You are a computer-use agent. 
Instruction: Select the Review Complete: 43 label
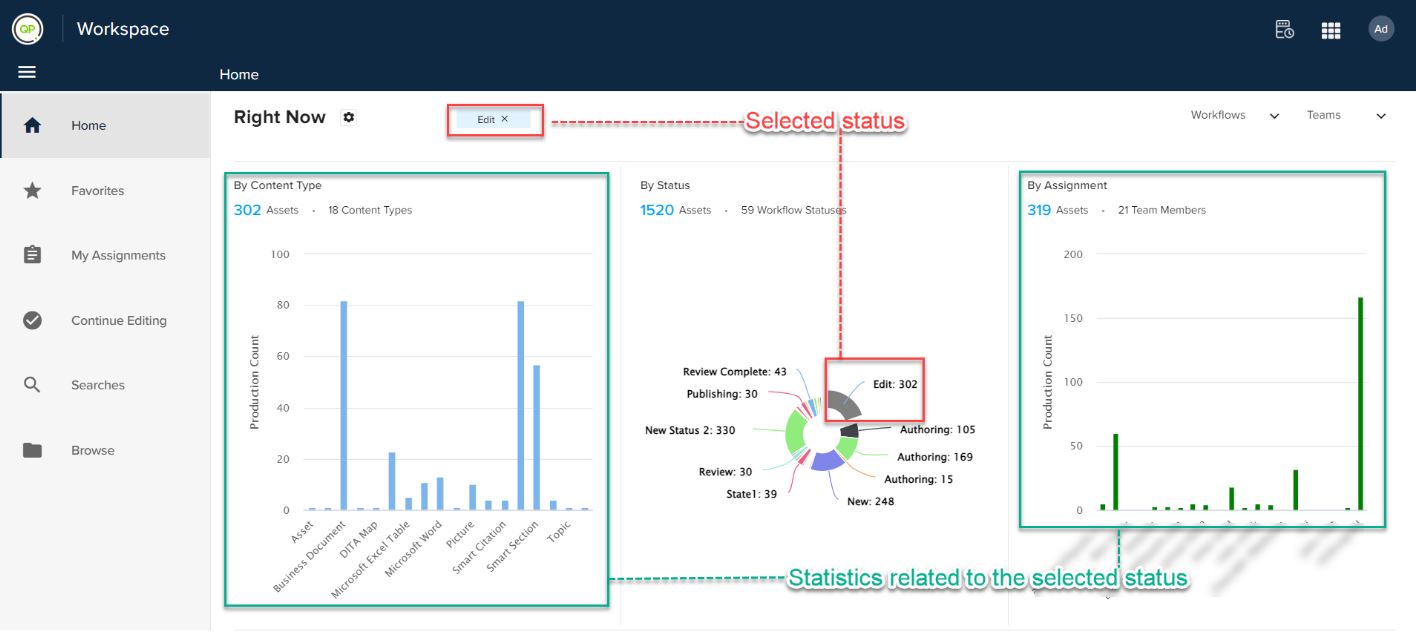click(735, 372)
